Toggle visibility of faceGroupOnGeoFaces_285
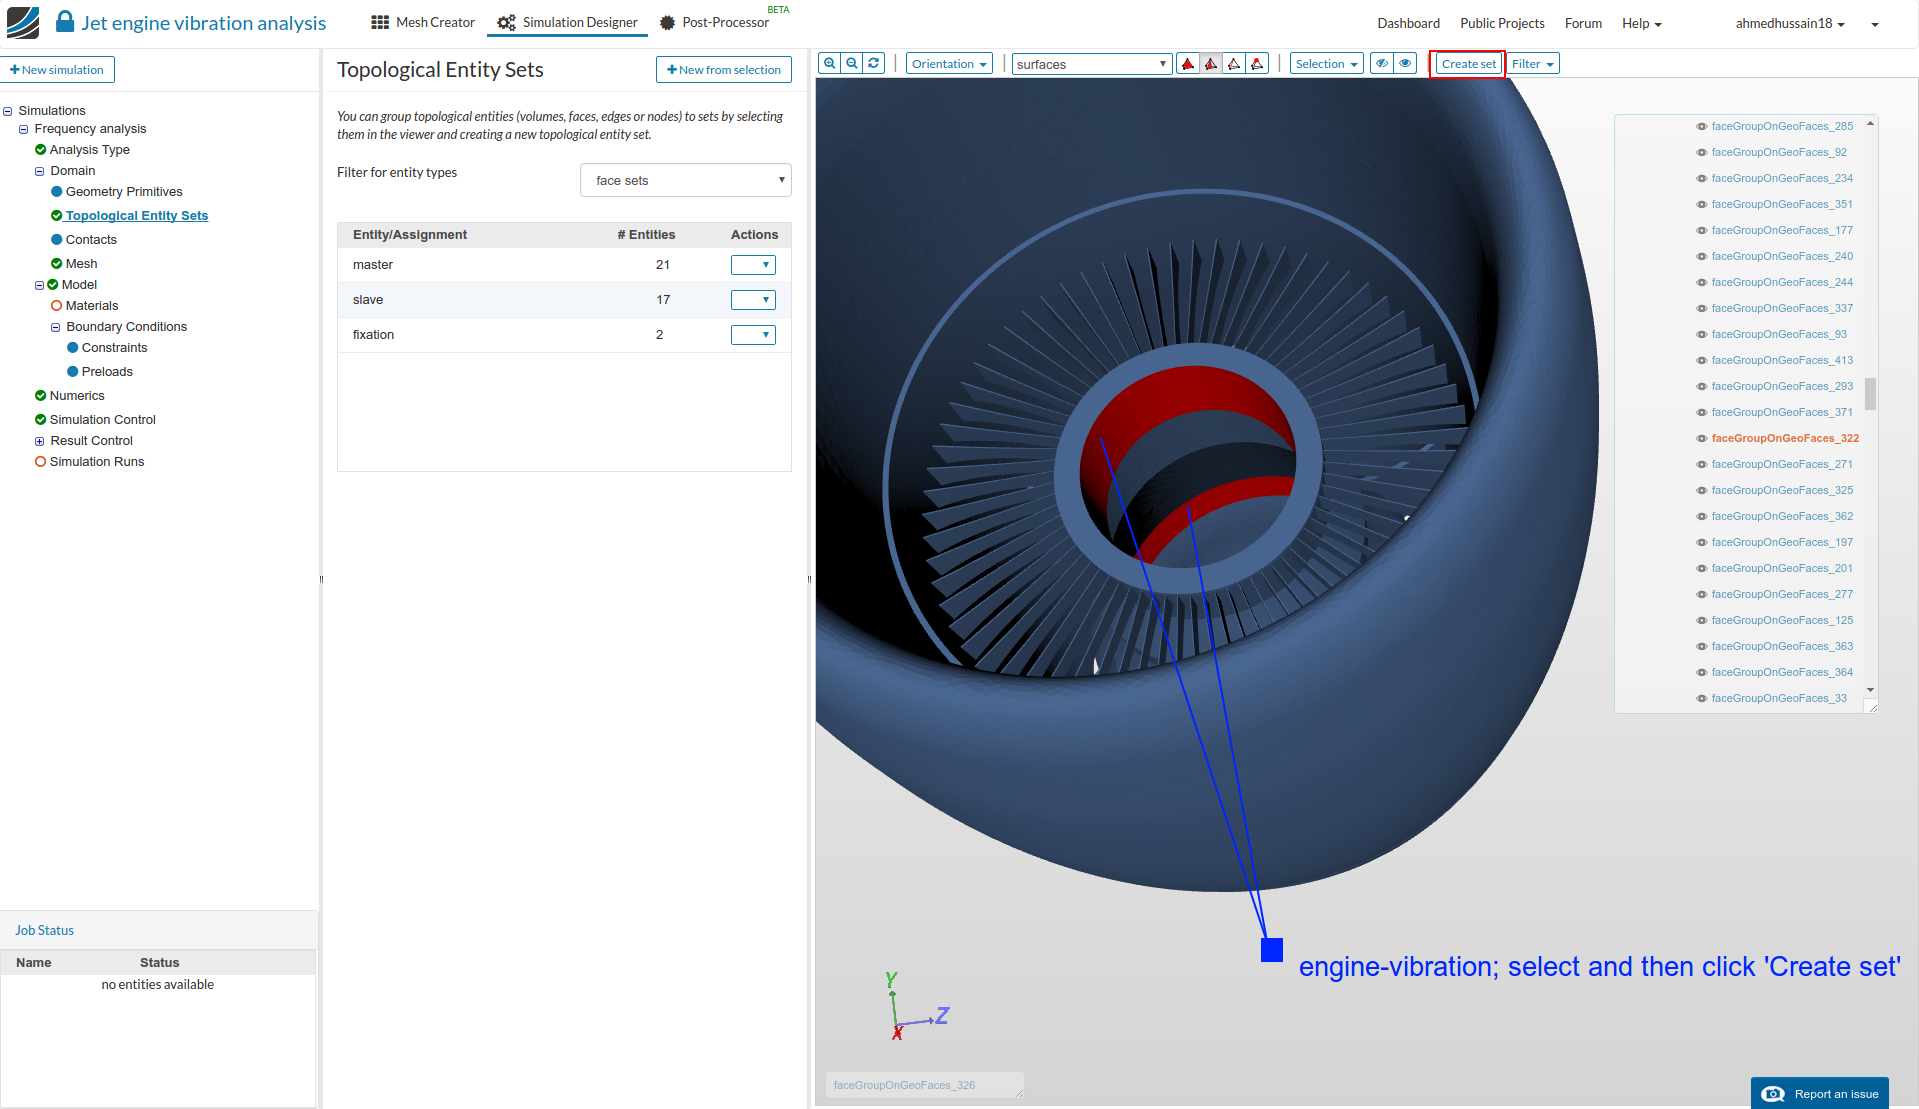The image size is (1919, 1109). pos(1701,127)
